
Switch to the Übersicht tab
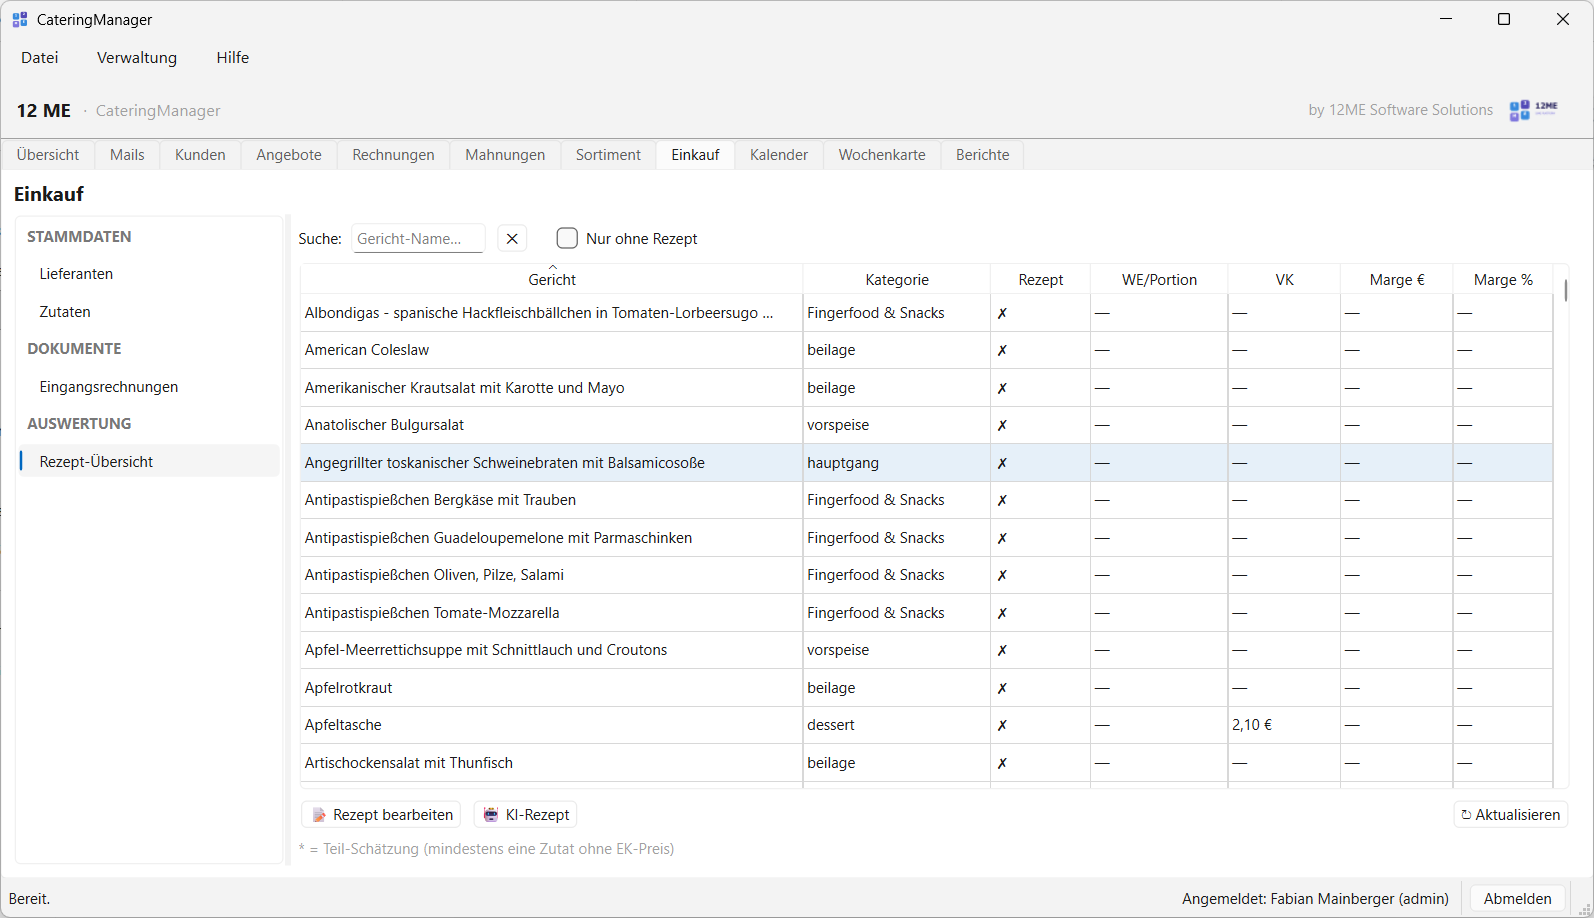click(x=48, y=155)
